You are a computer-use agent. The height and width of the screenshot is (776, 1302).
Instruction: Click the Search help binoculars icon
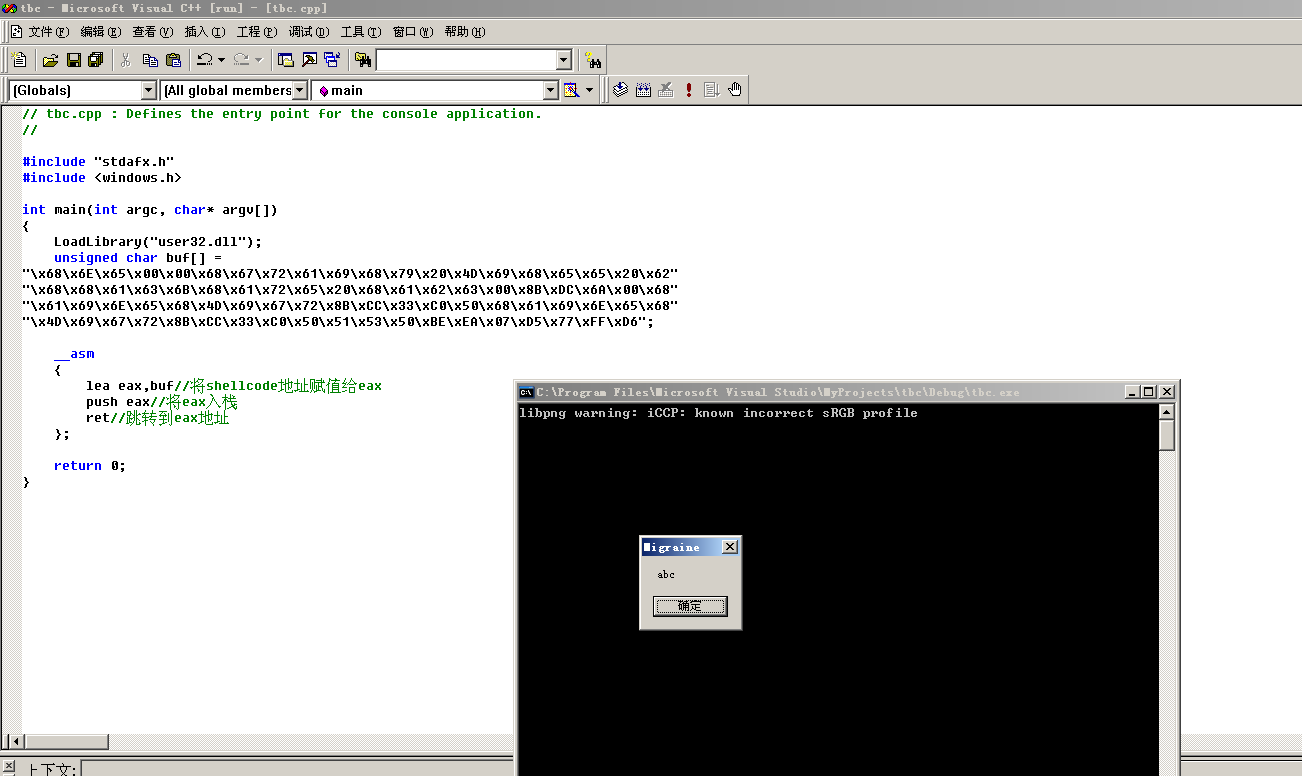click(x=593, y=60)
